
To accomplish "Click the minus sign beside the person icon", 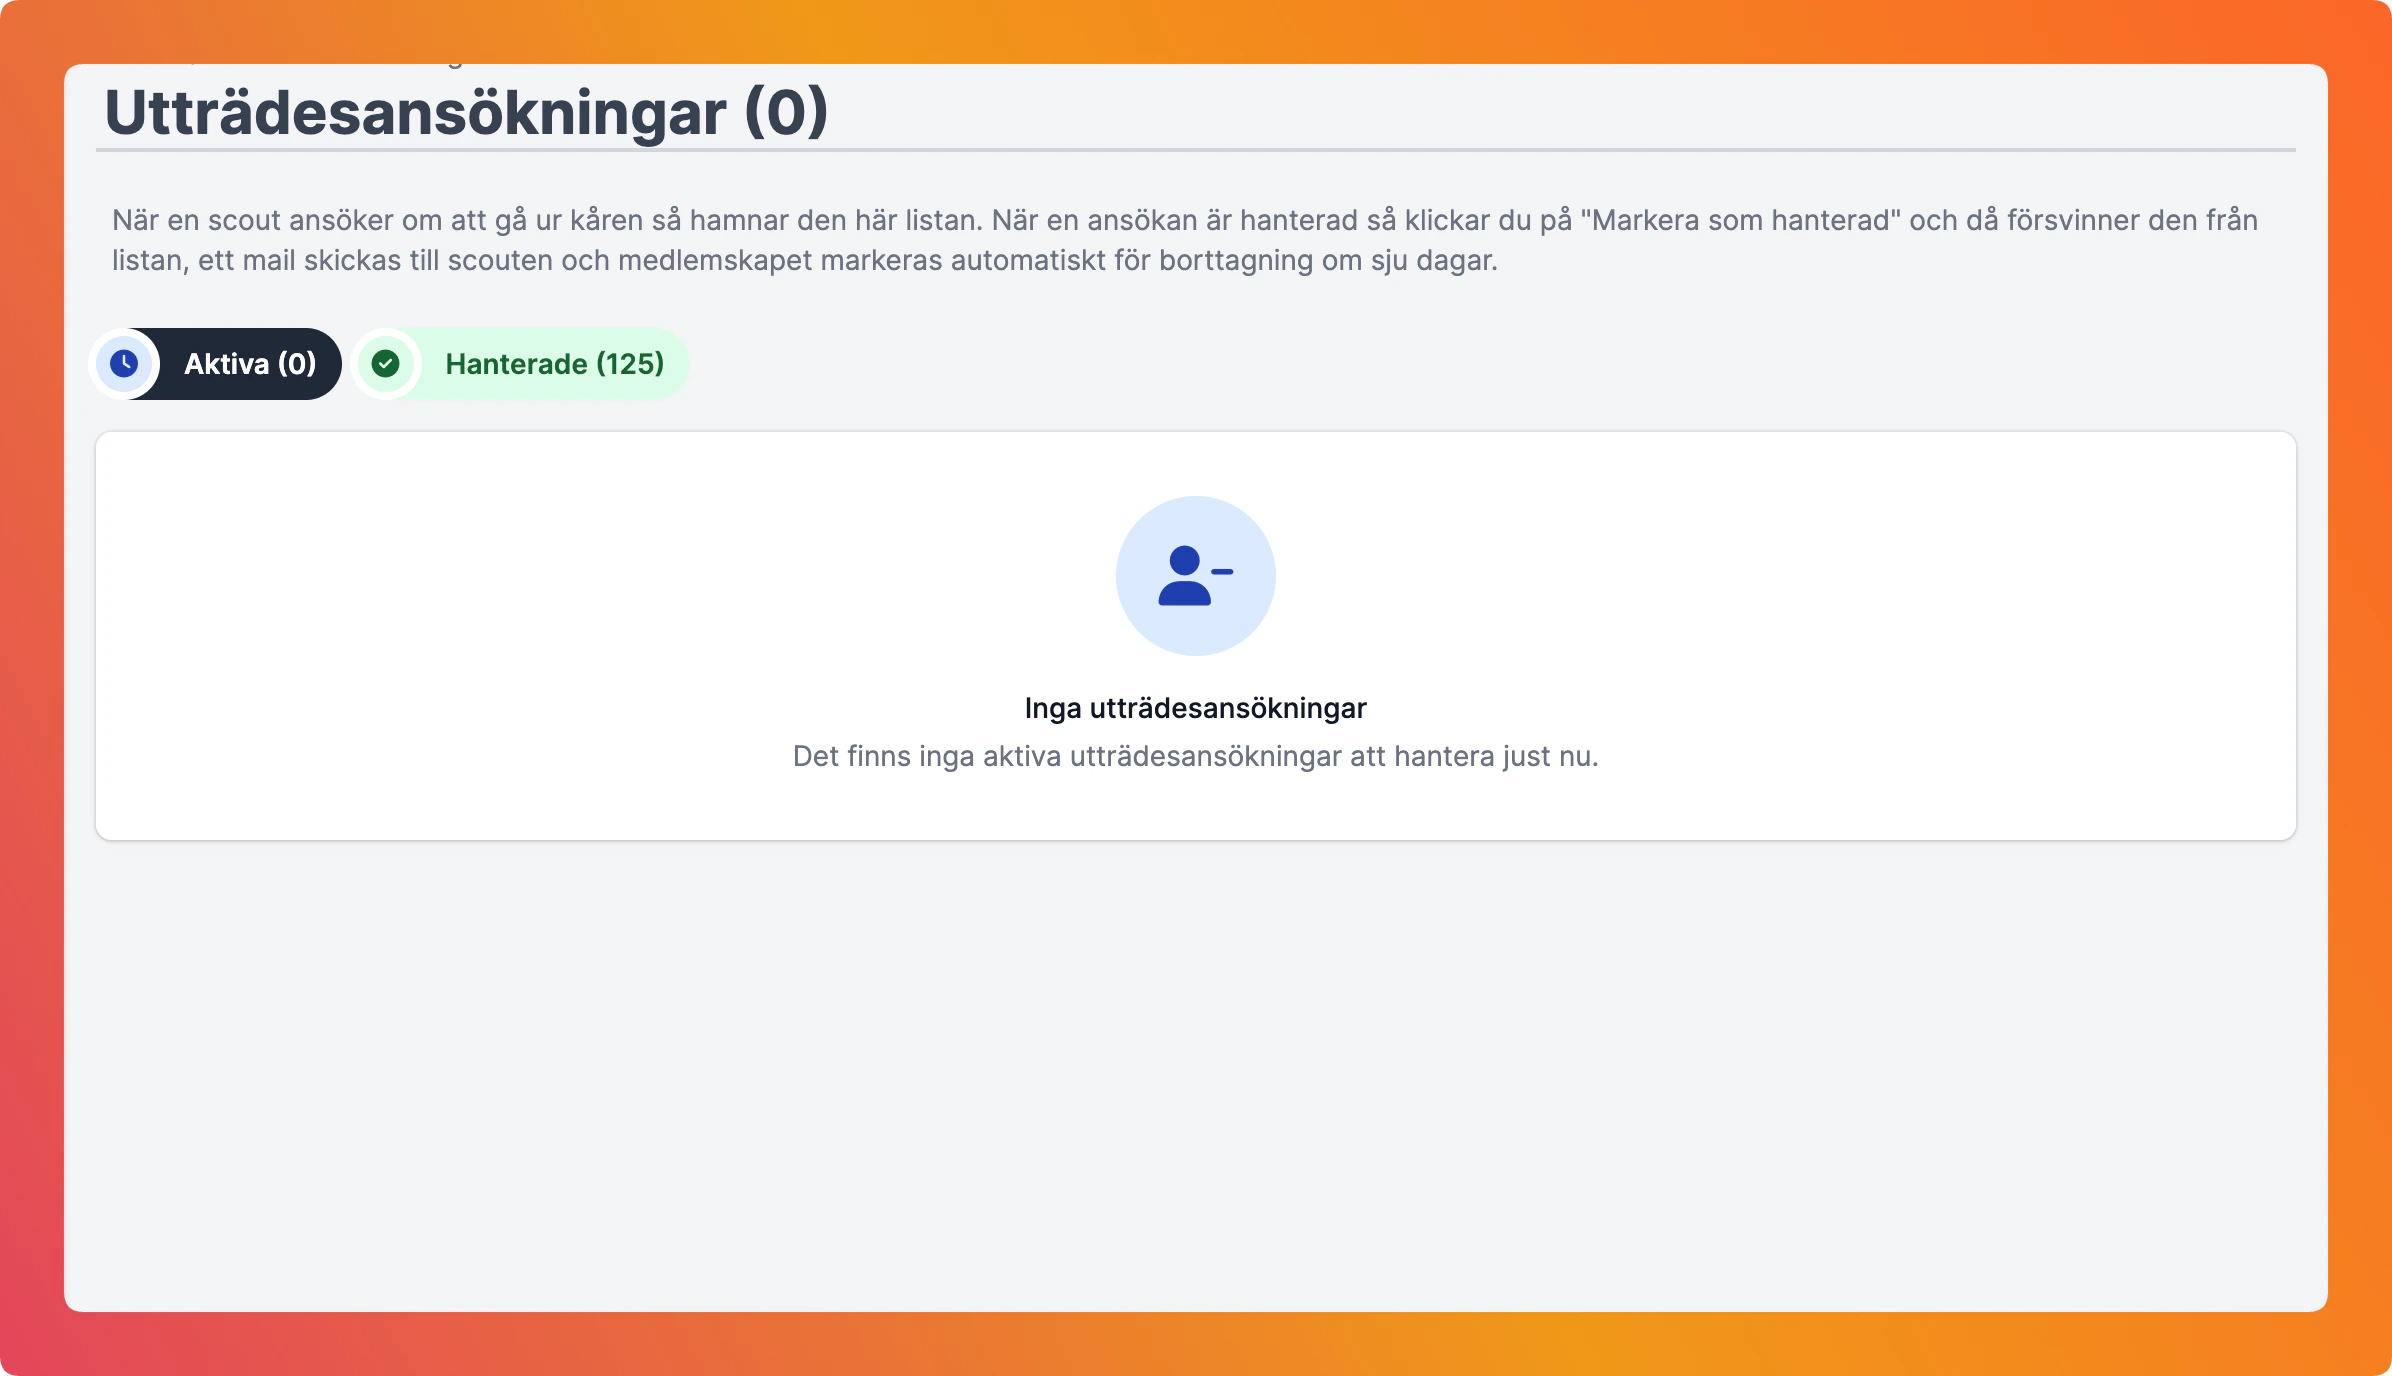I will [x=1222, y=571].
